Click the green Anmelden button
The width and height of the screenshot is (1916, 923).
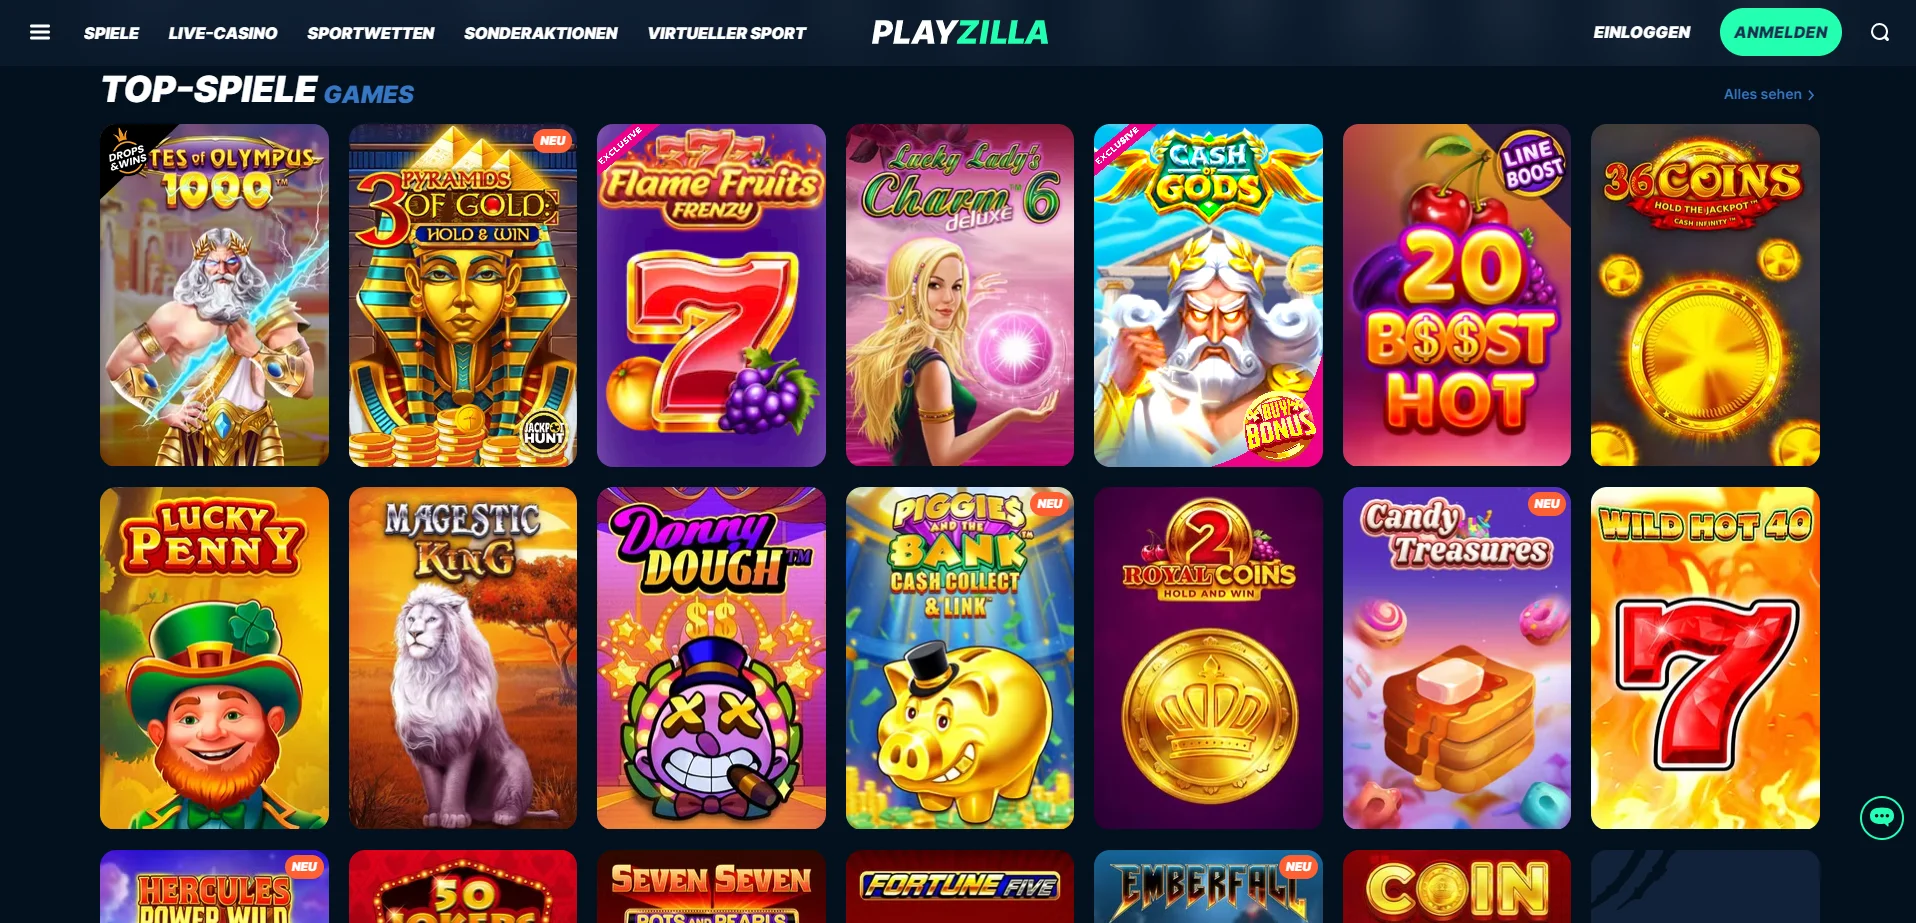1780,32
